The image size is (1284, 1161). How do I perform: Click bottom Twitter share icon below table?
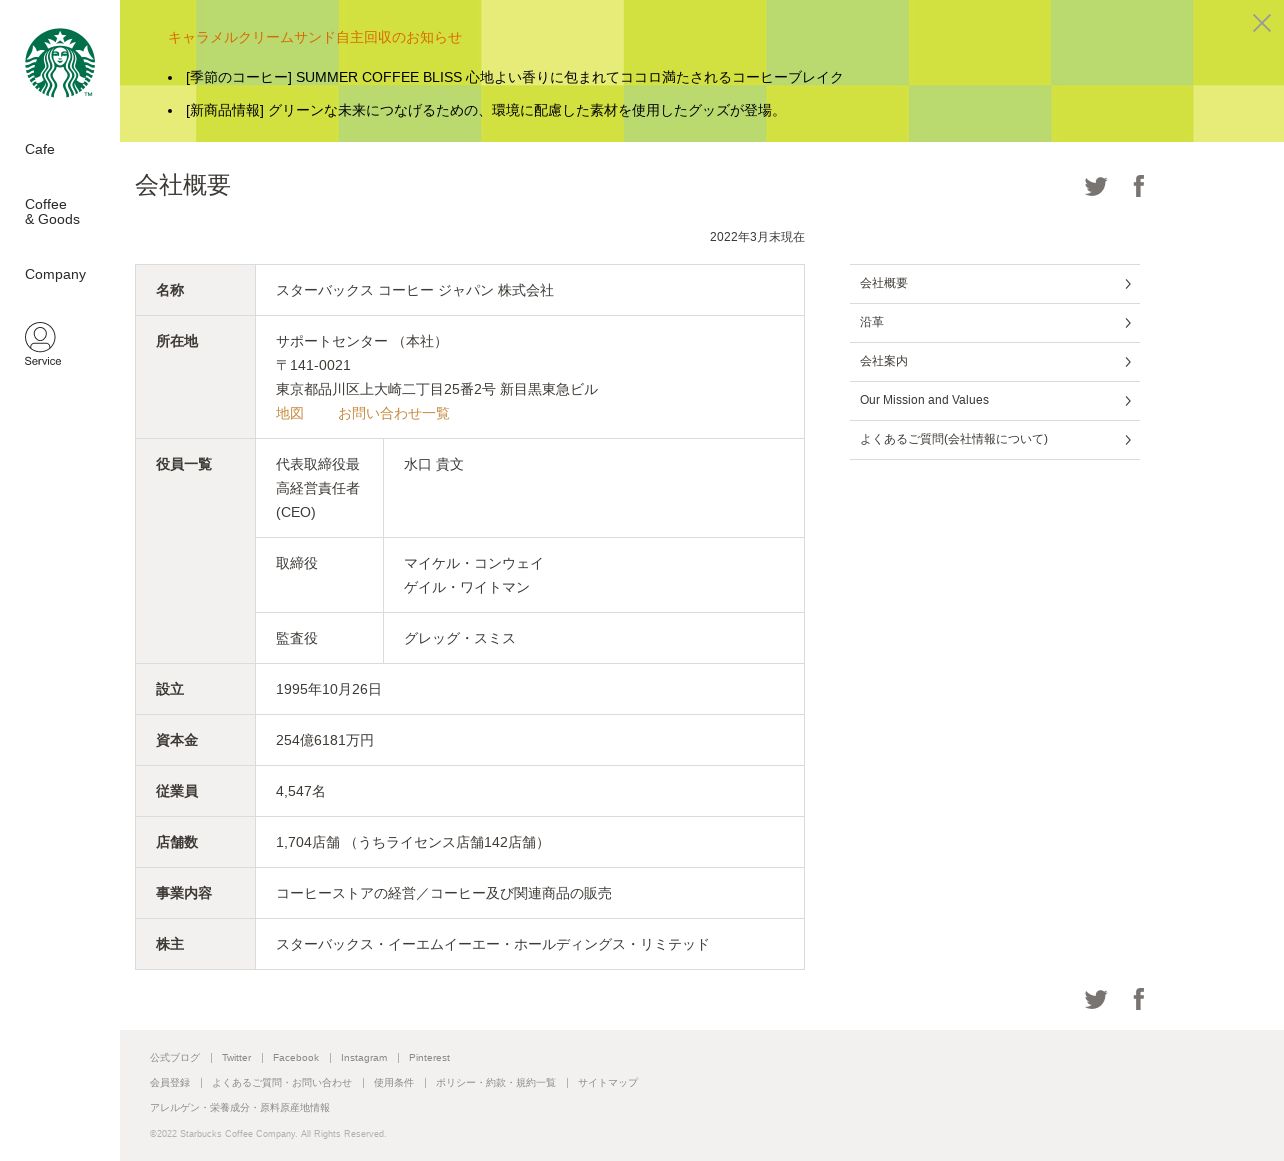click(x=1096, y=999)
